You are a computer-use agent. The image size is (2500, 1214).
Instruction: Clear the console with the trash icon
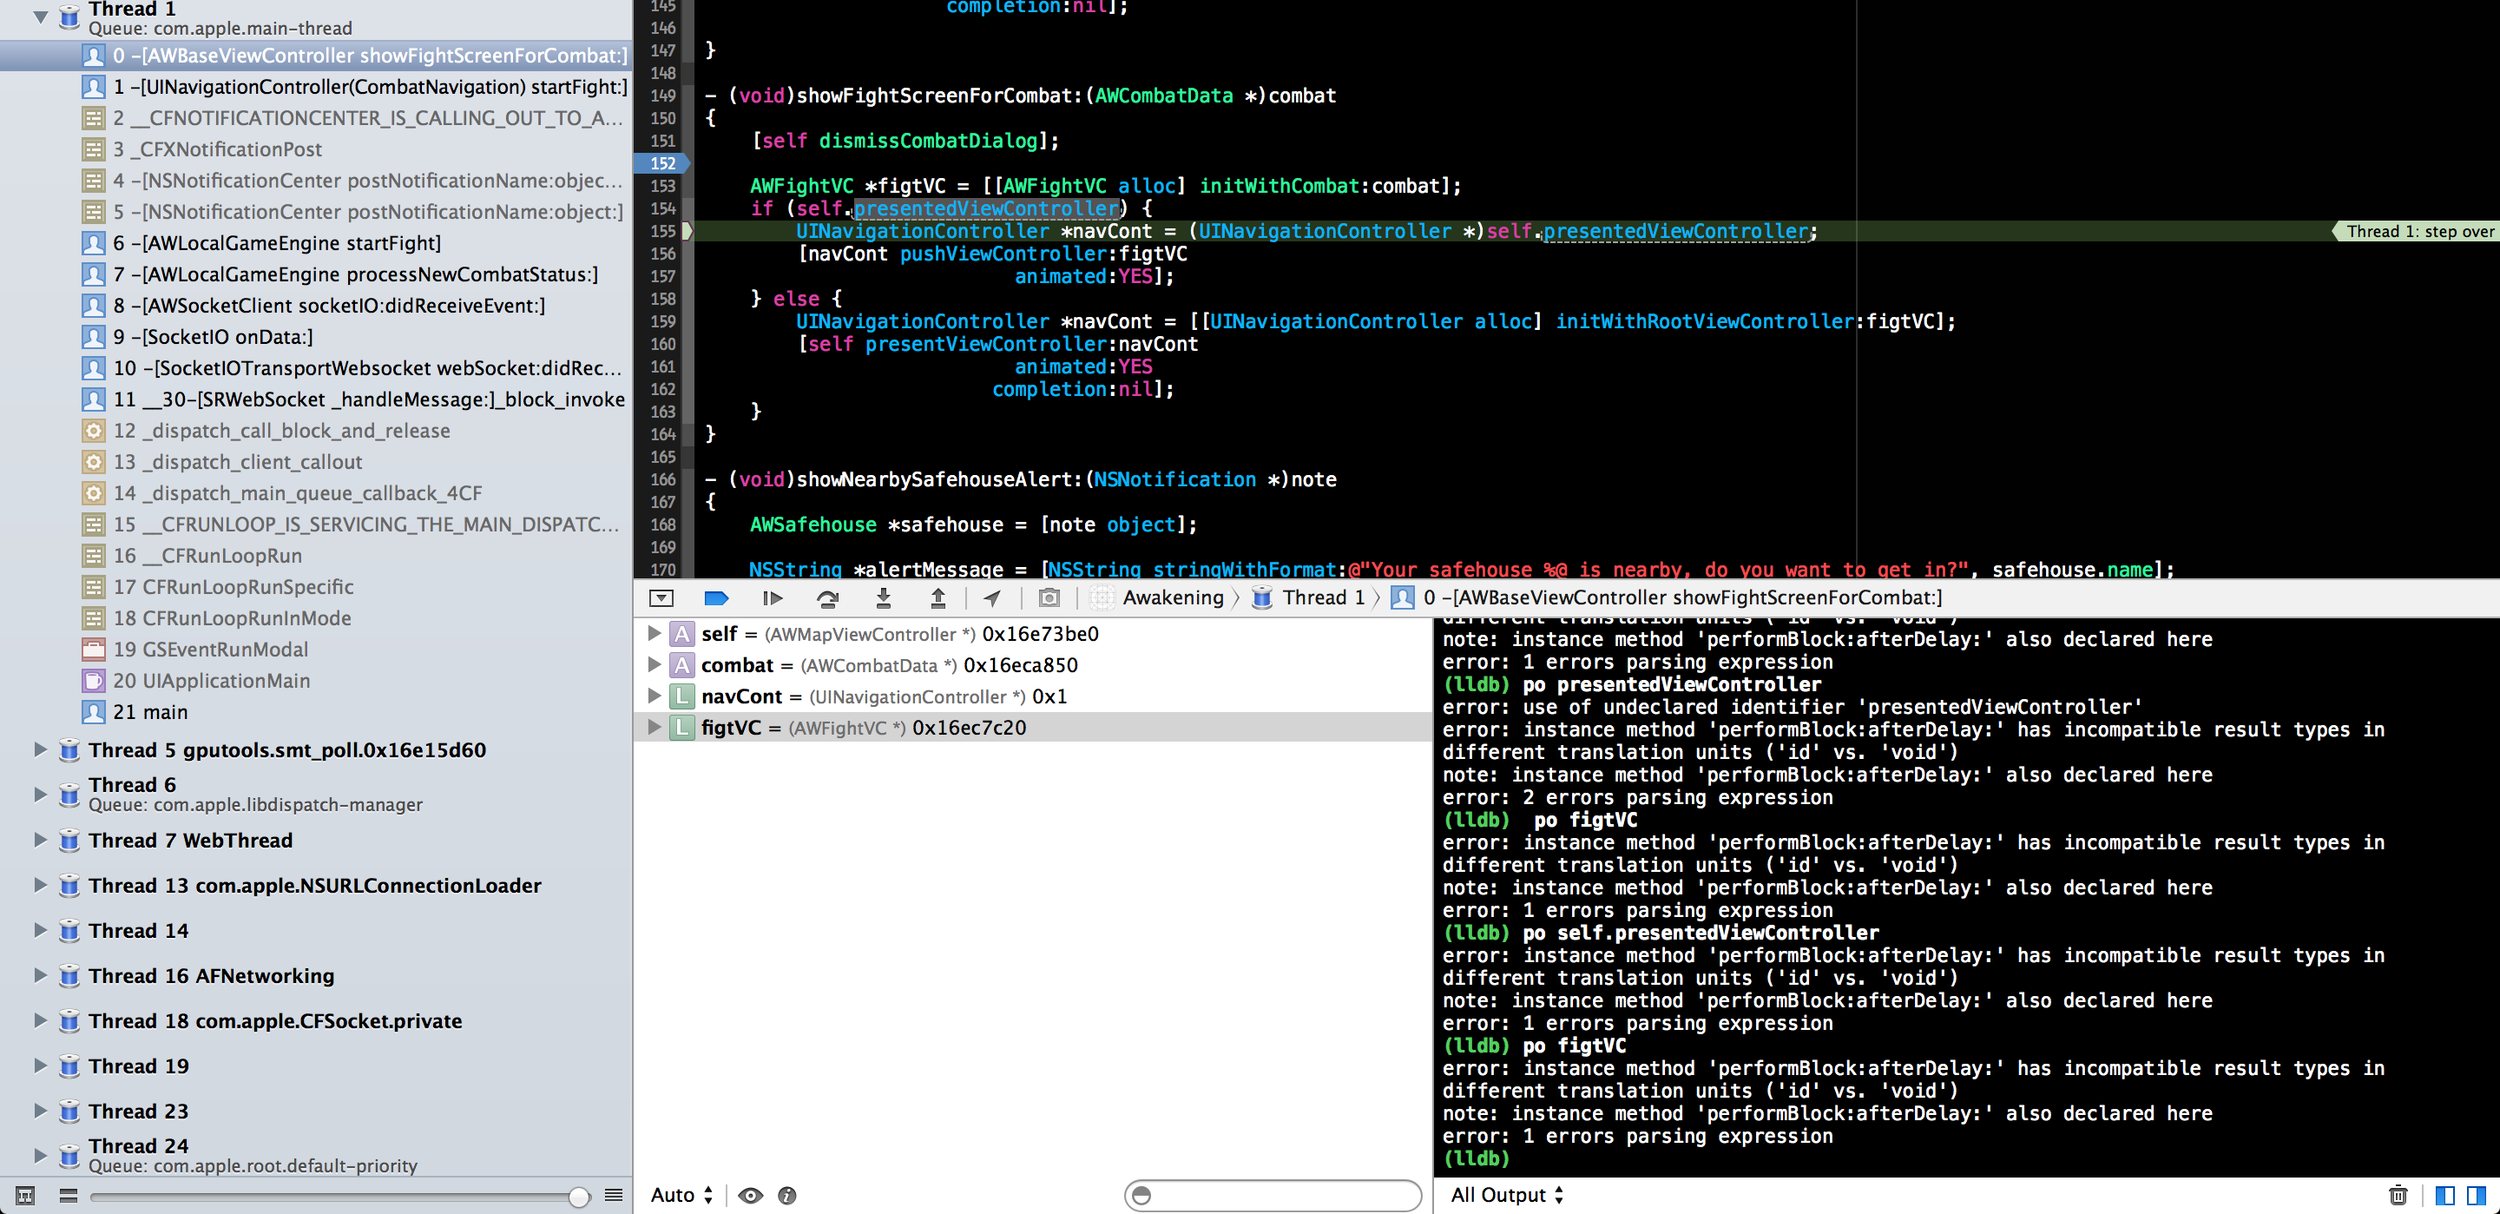2400,1194
